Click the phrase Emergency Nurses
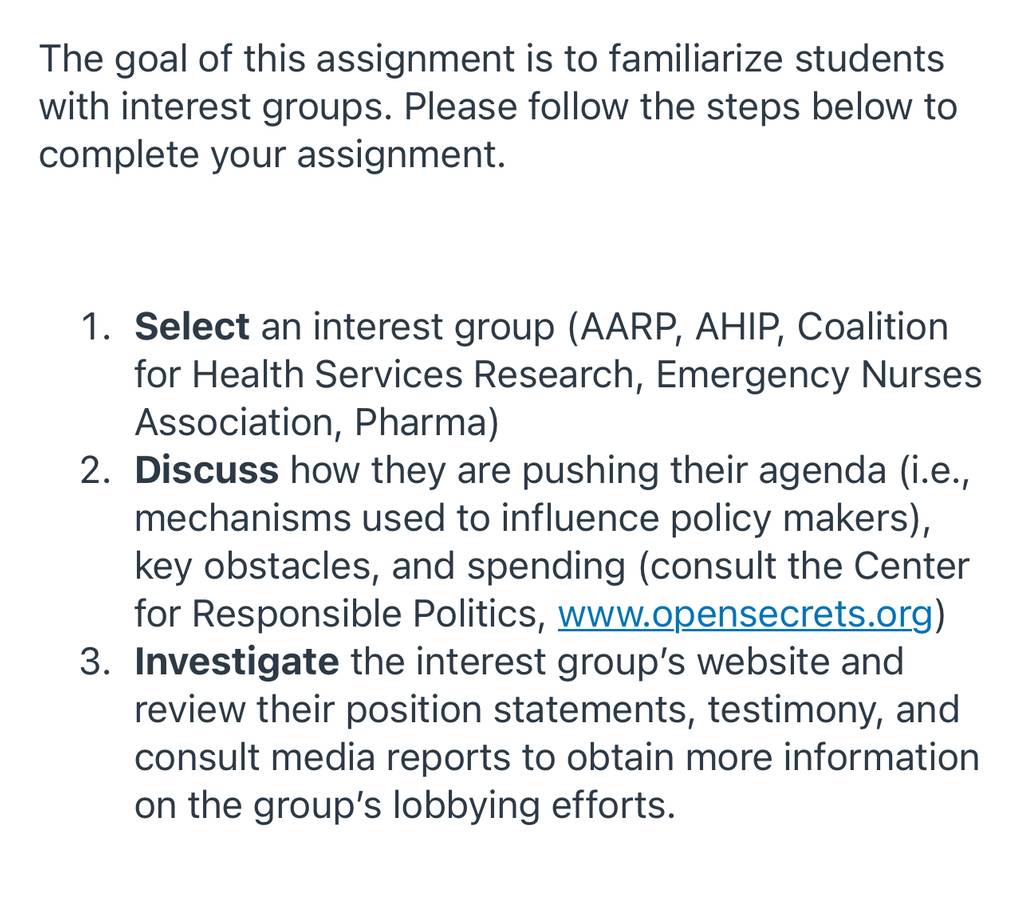1024x903 pixels. point(818,376)
